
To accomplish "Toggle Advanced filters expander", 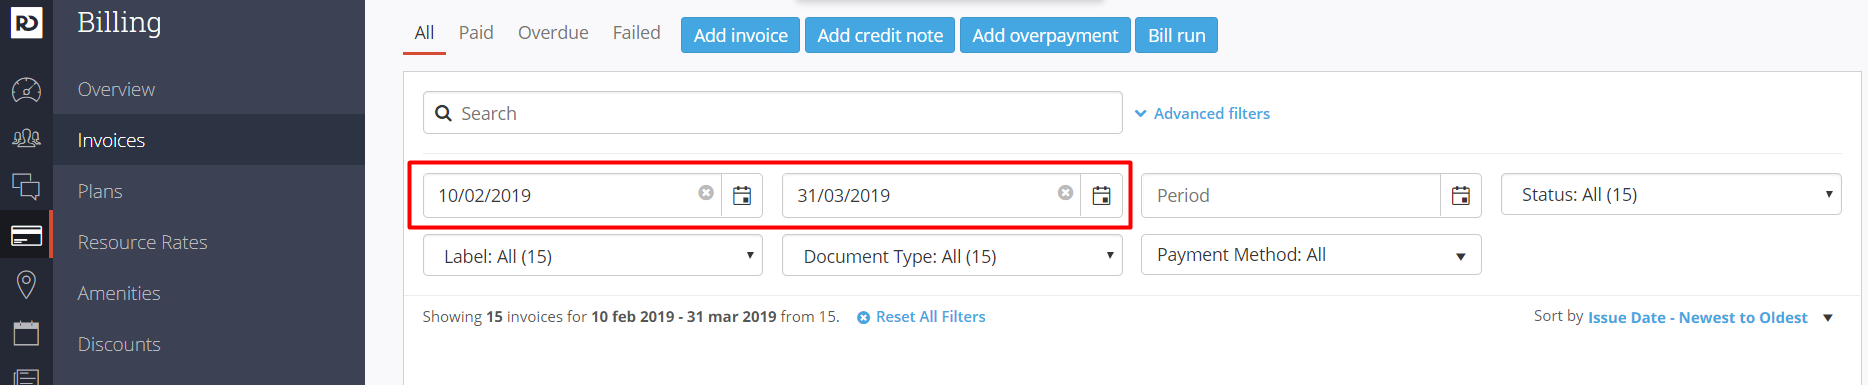I will pos(1202,114).
